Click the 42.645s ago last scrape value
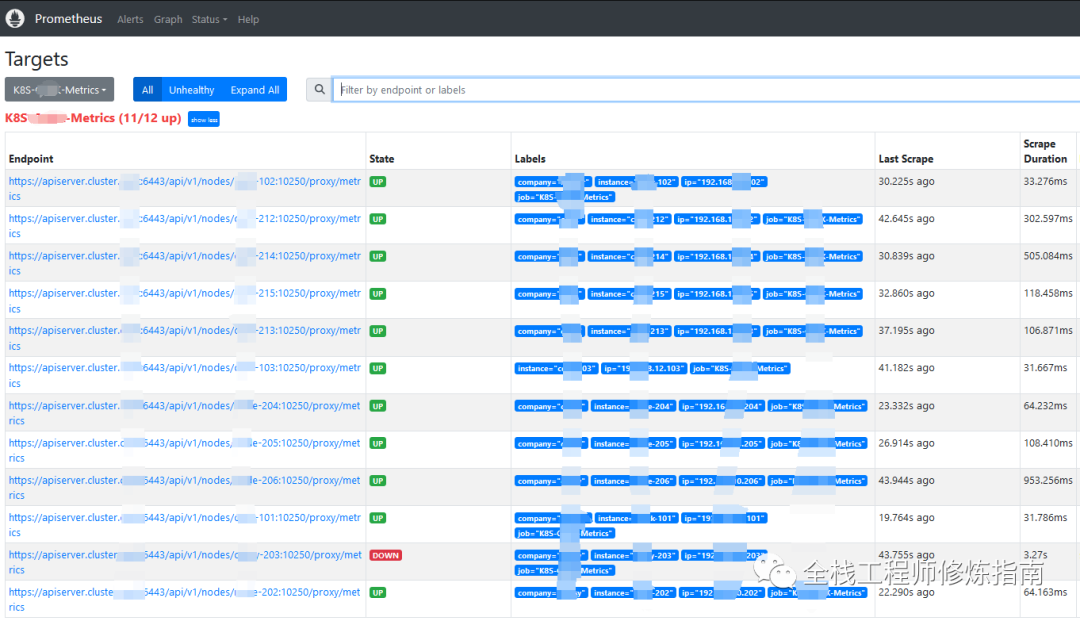Image resolution: width=1080 pixels, height=621 pixels. tap(906, 218)
